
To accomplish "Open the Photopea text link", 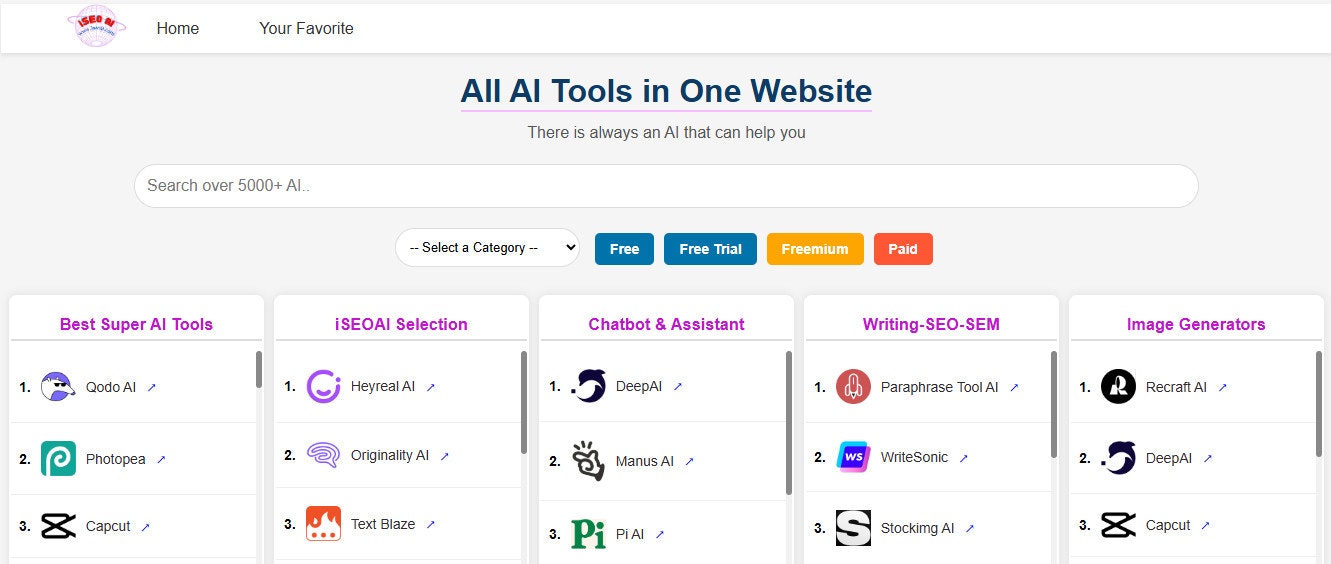I will click(116, 459).
